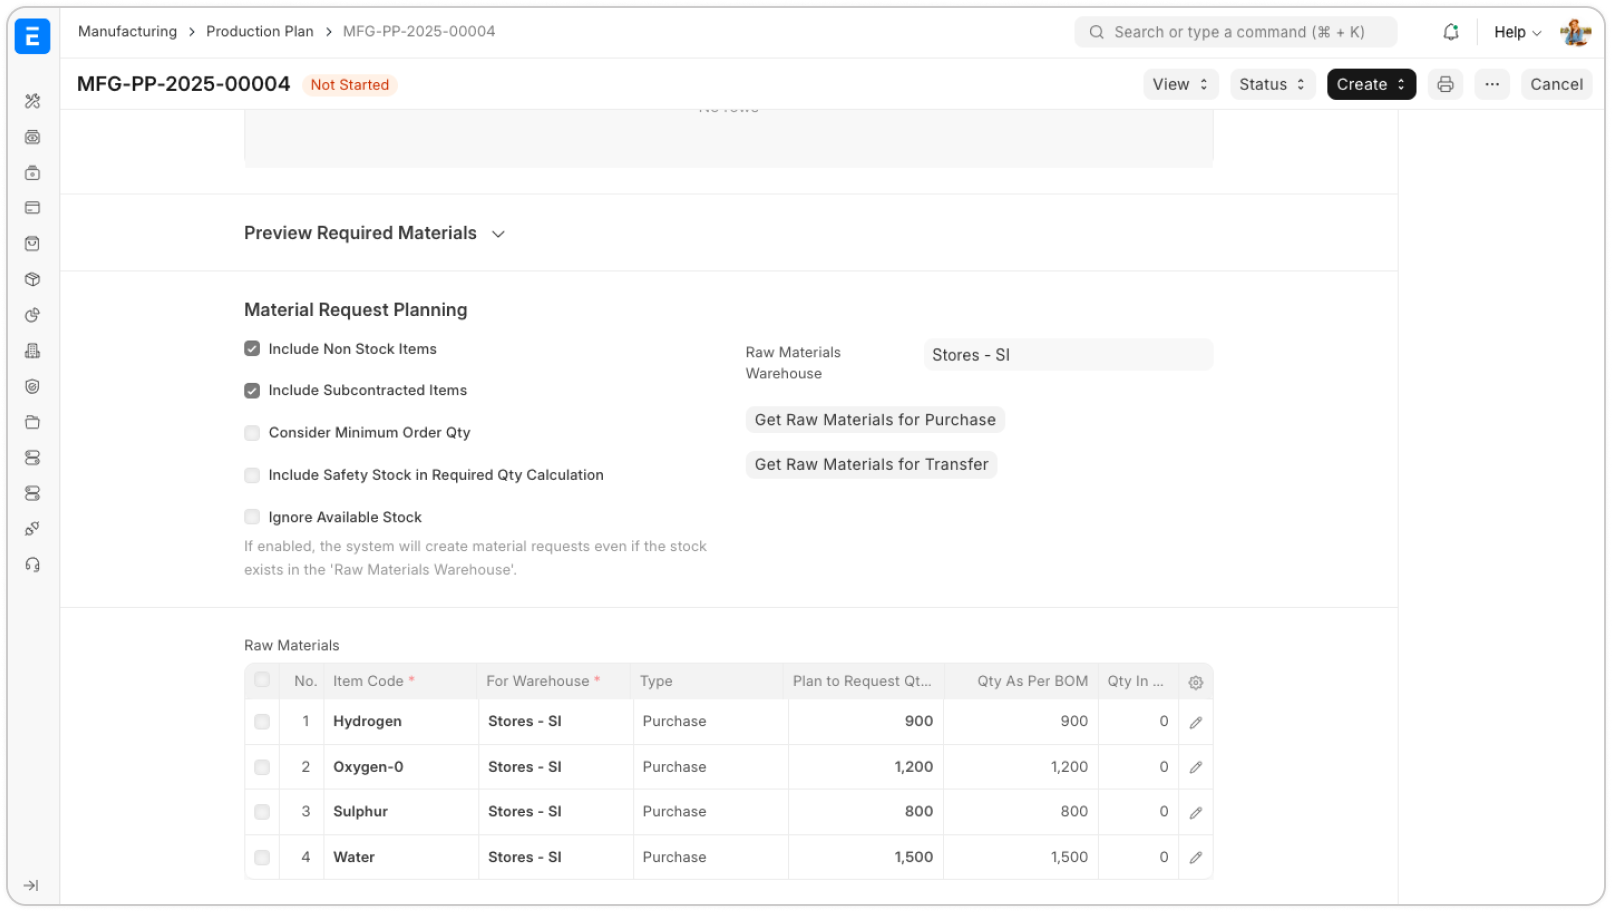Open Raw Materials table settings gear
Image resolution: width=1612 pixels, height=912 pixels.
coord(1195,683)
